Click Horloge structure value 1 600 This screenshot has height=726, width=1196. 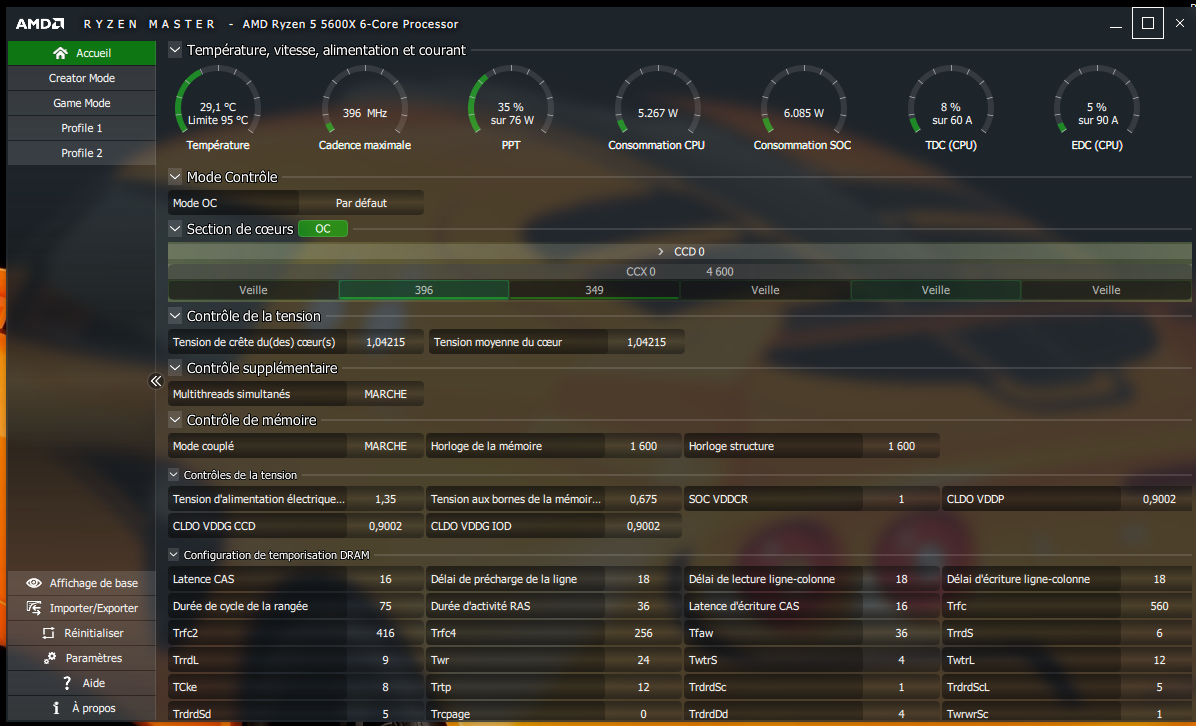point(901,445)
